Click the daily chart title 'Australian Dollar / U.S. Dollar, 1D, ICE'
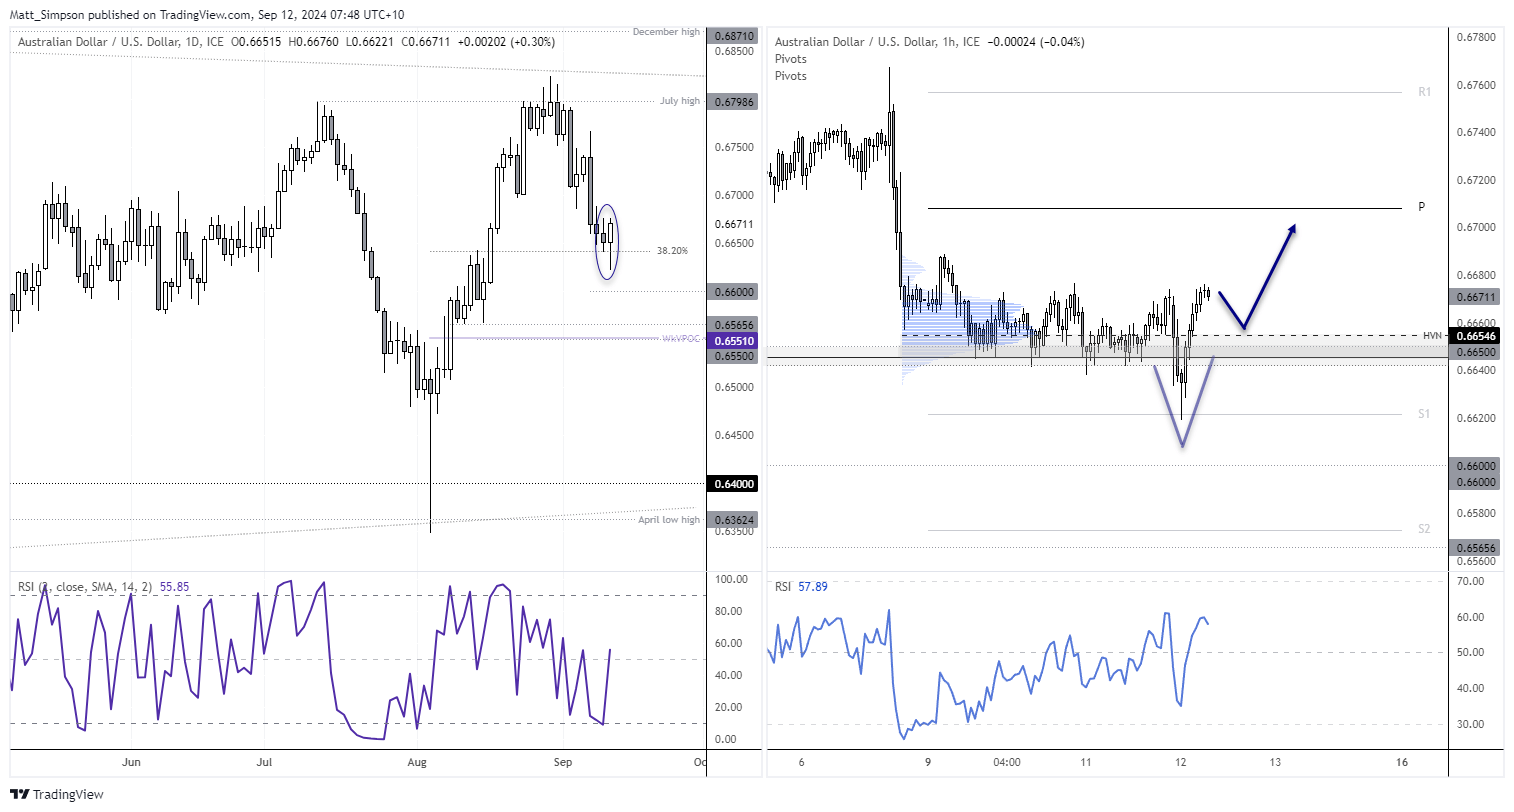Screen dimensions: 1514x812 click(121, 42)
